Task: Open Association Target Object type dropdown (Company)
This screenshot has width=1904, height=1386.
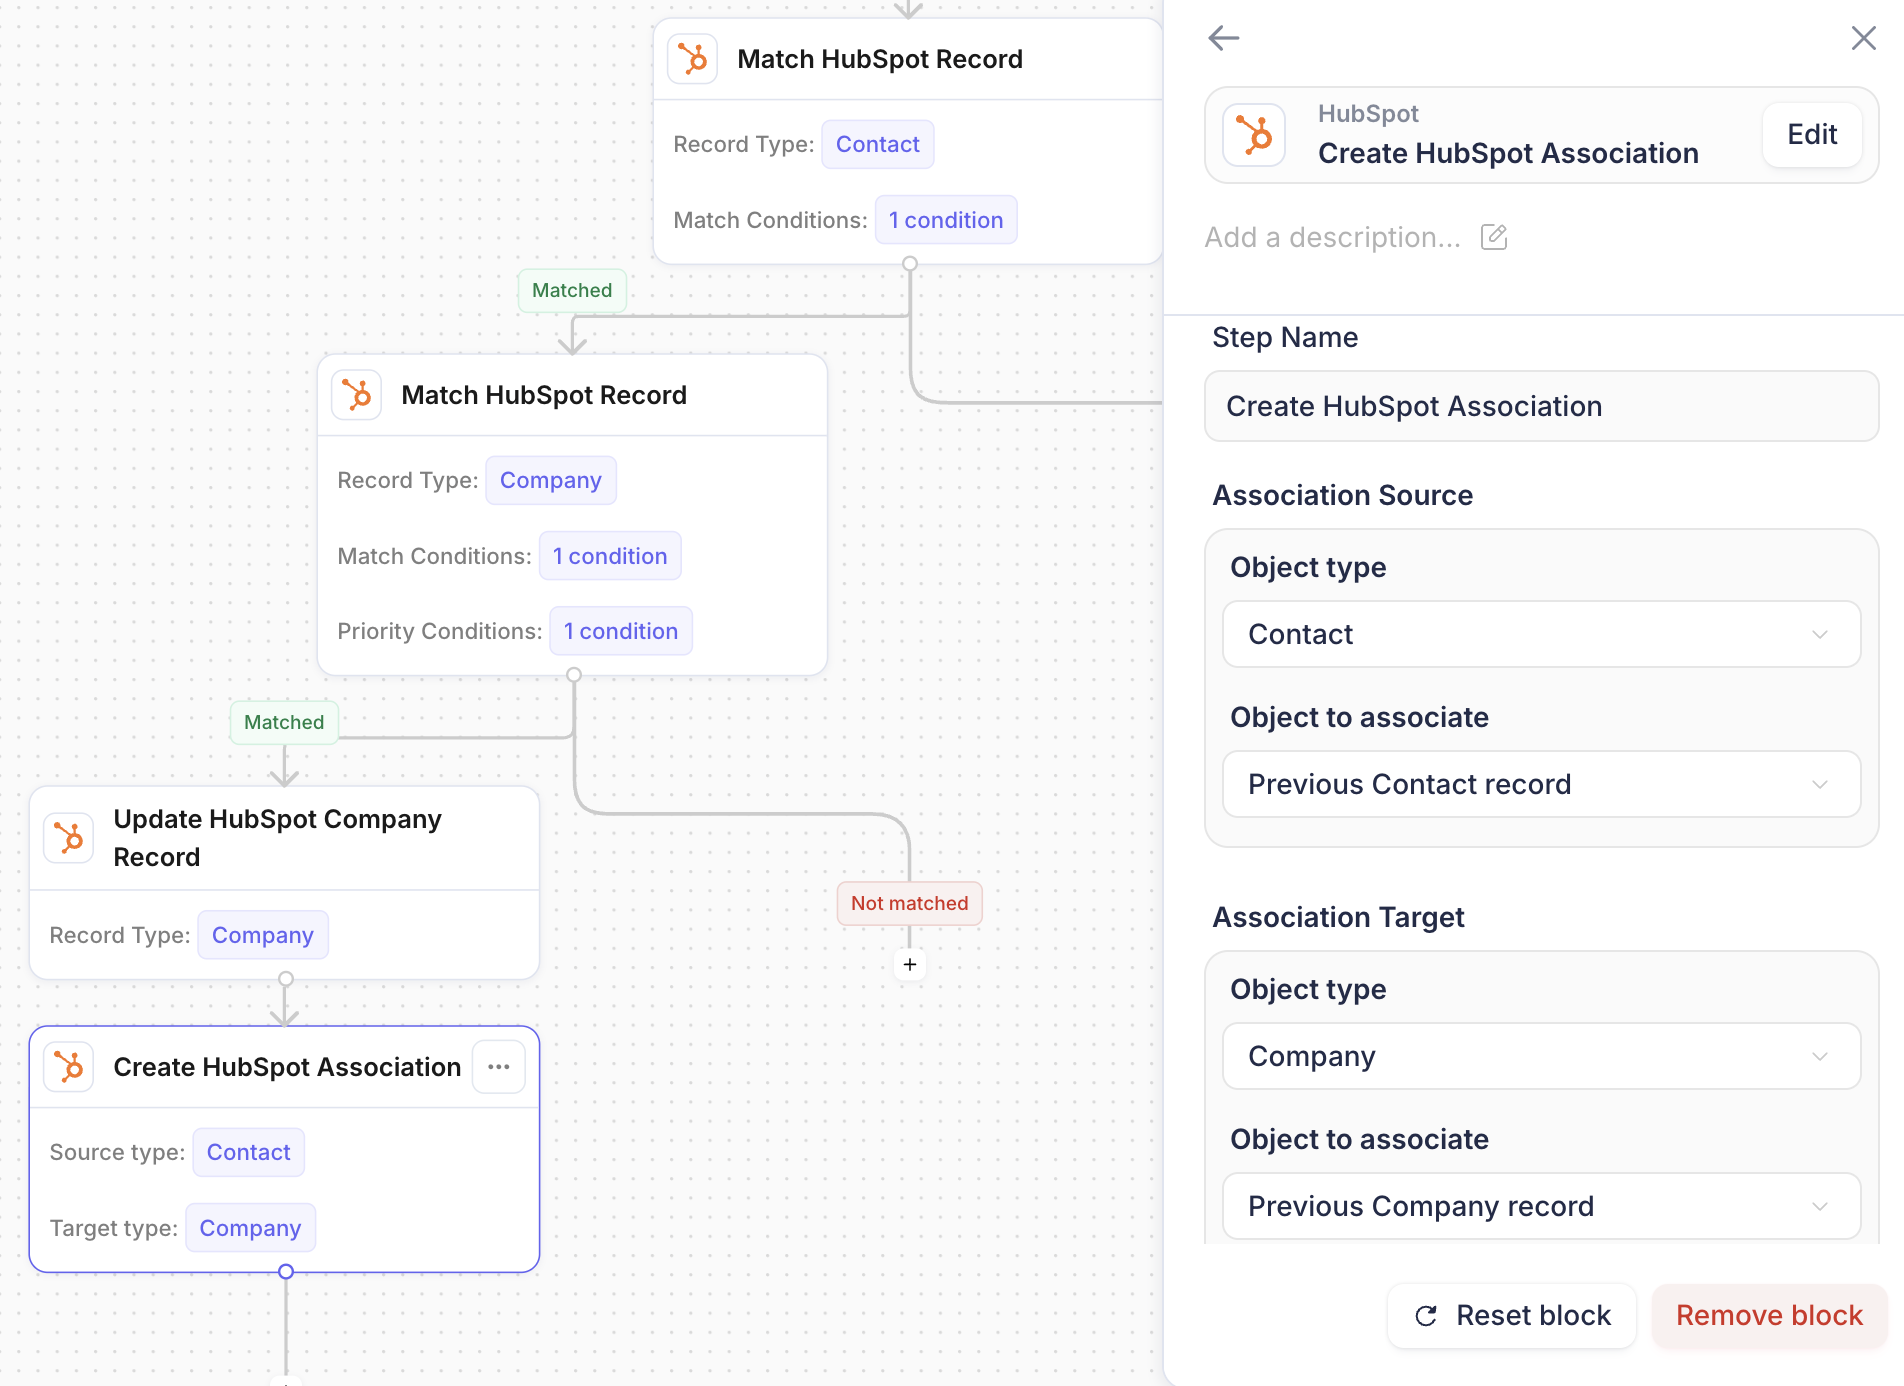Action: click(x=1541, y=1056)
